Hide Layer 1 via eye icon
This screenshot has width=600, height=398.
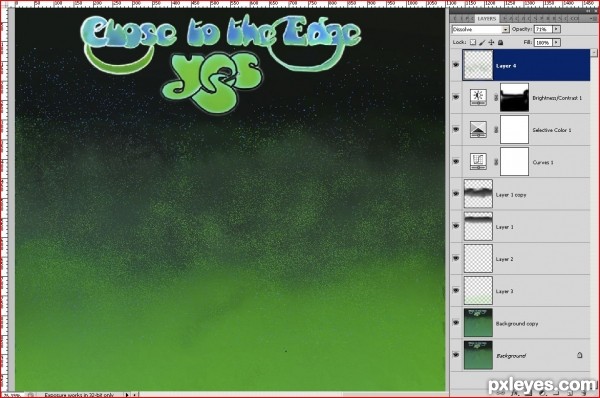pos(456,226)
